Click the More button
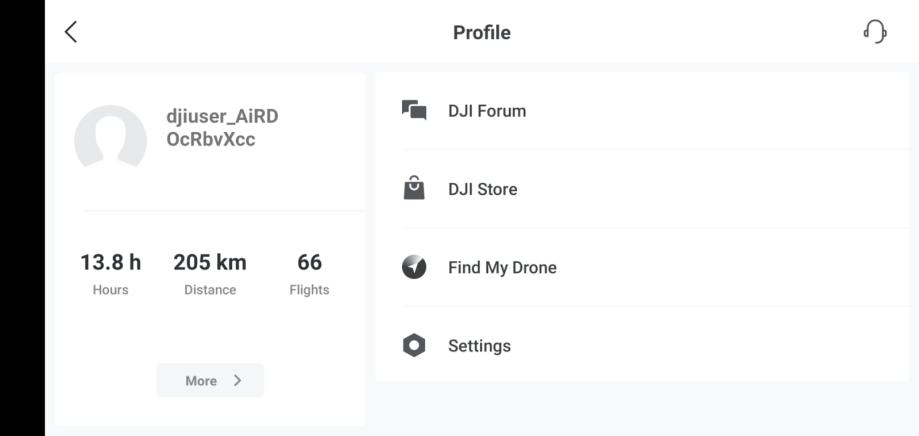919x436 pixels. 210,380
